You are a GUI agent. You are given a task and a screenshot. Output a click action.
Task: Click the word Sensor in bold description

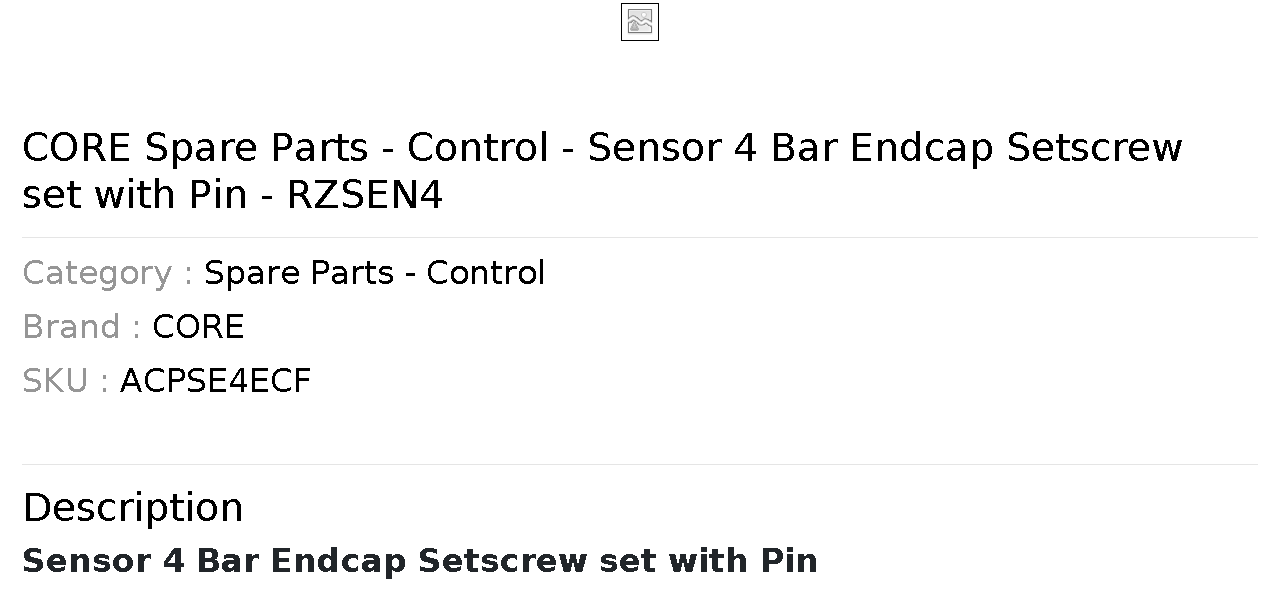point(85,561)
